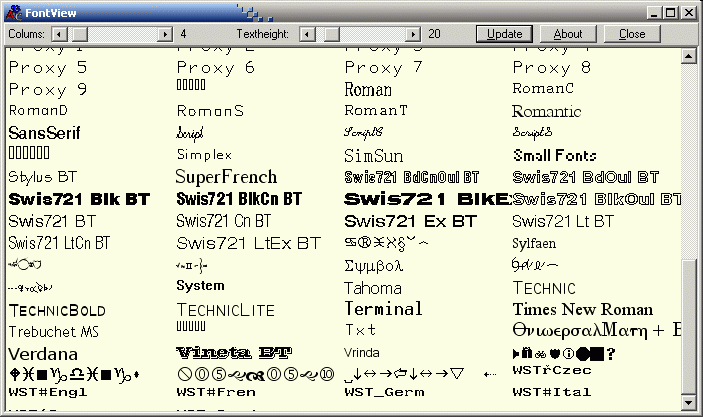Click the Roman font sample
The image size is (703, 417).
368,89
